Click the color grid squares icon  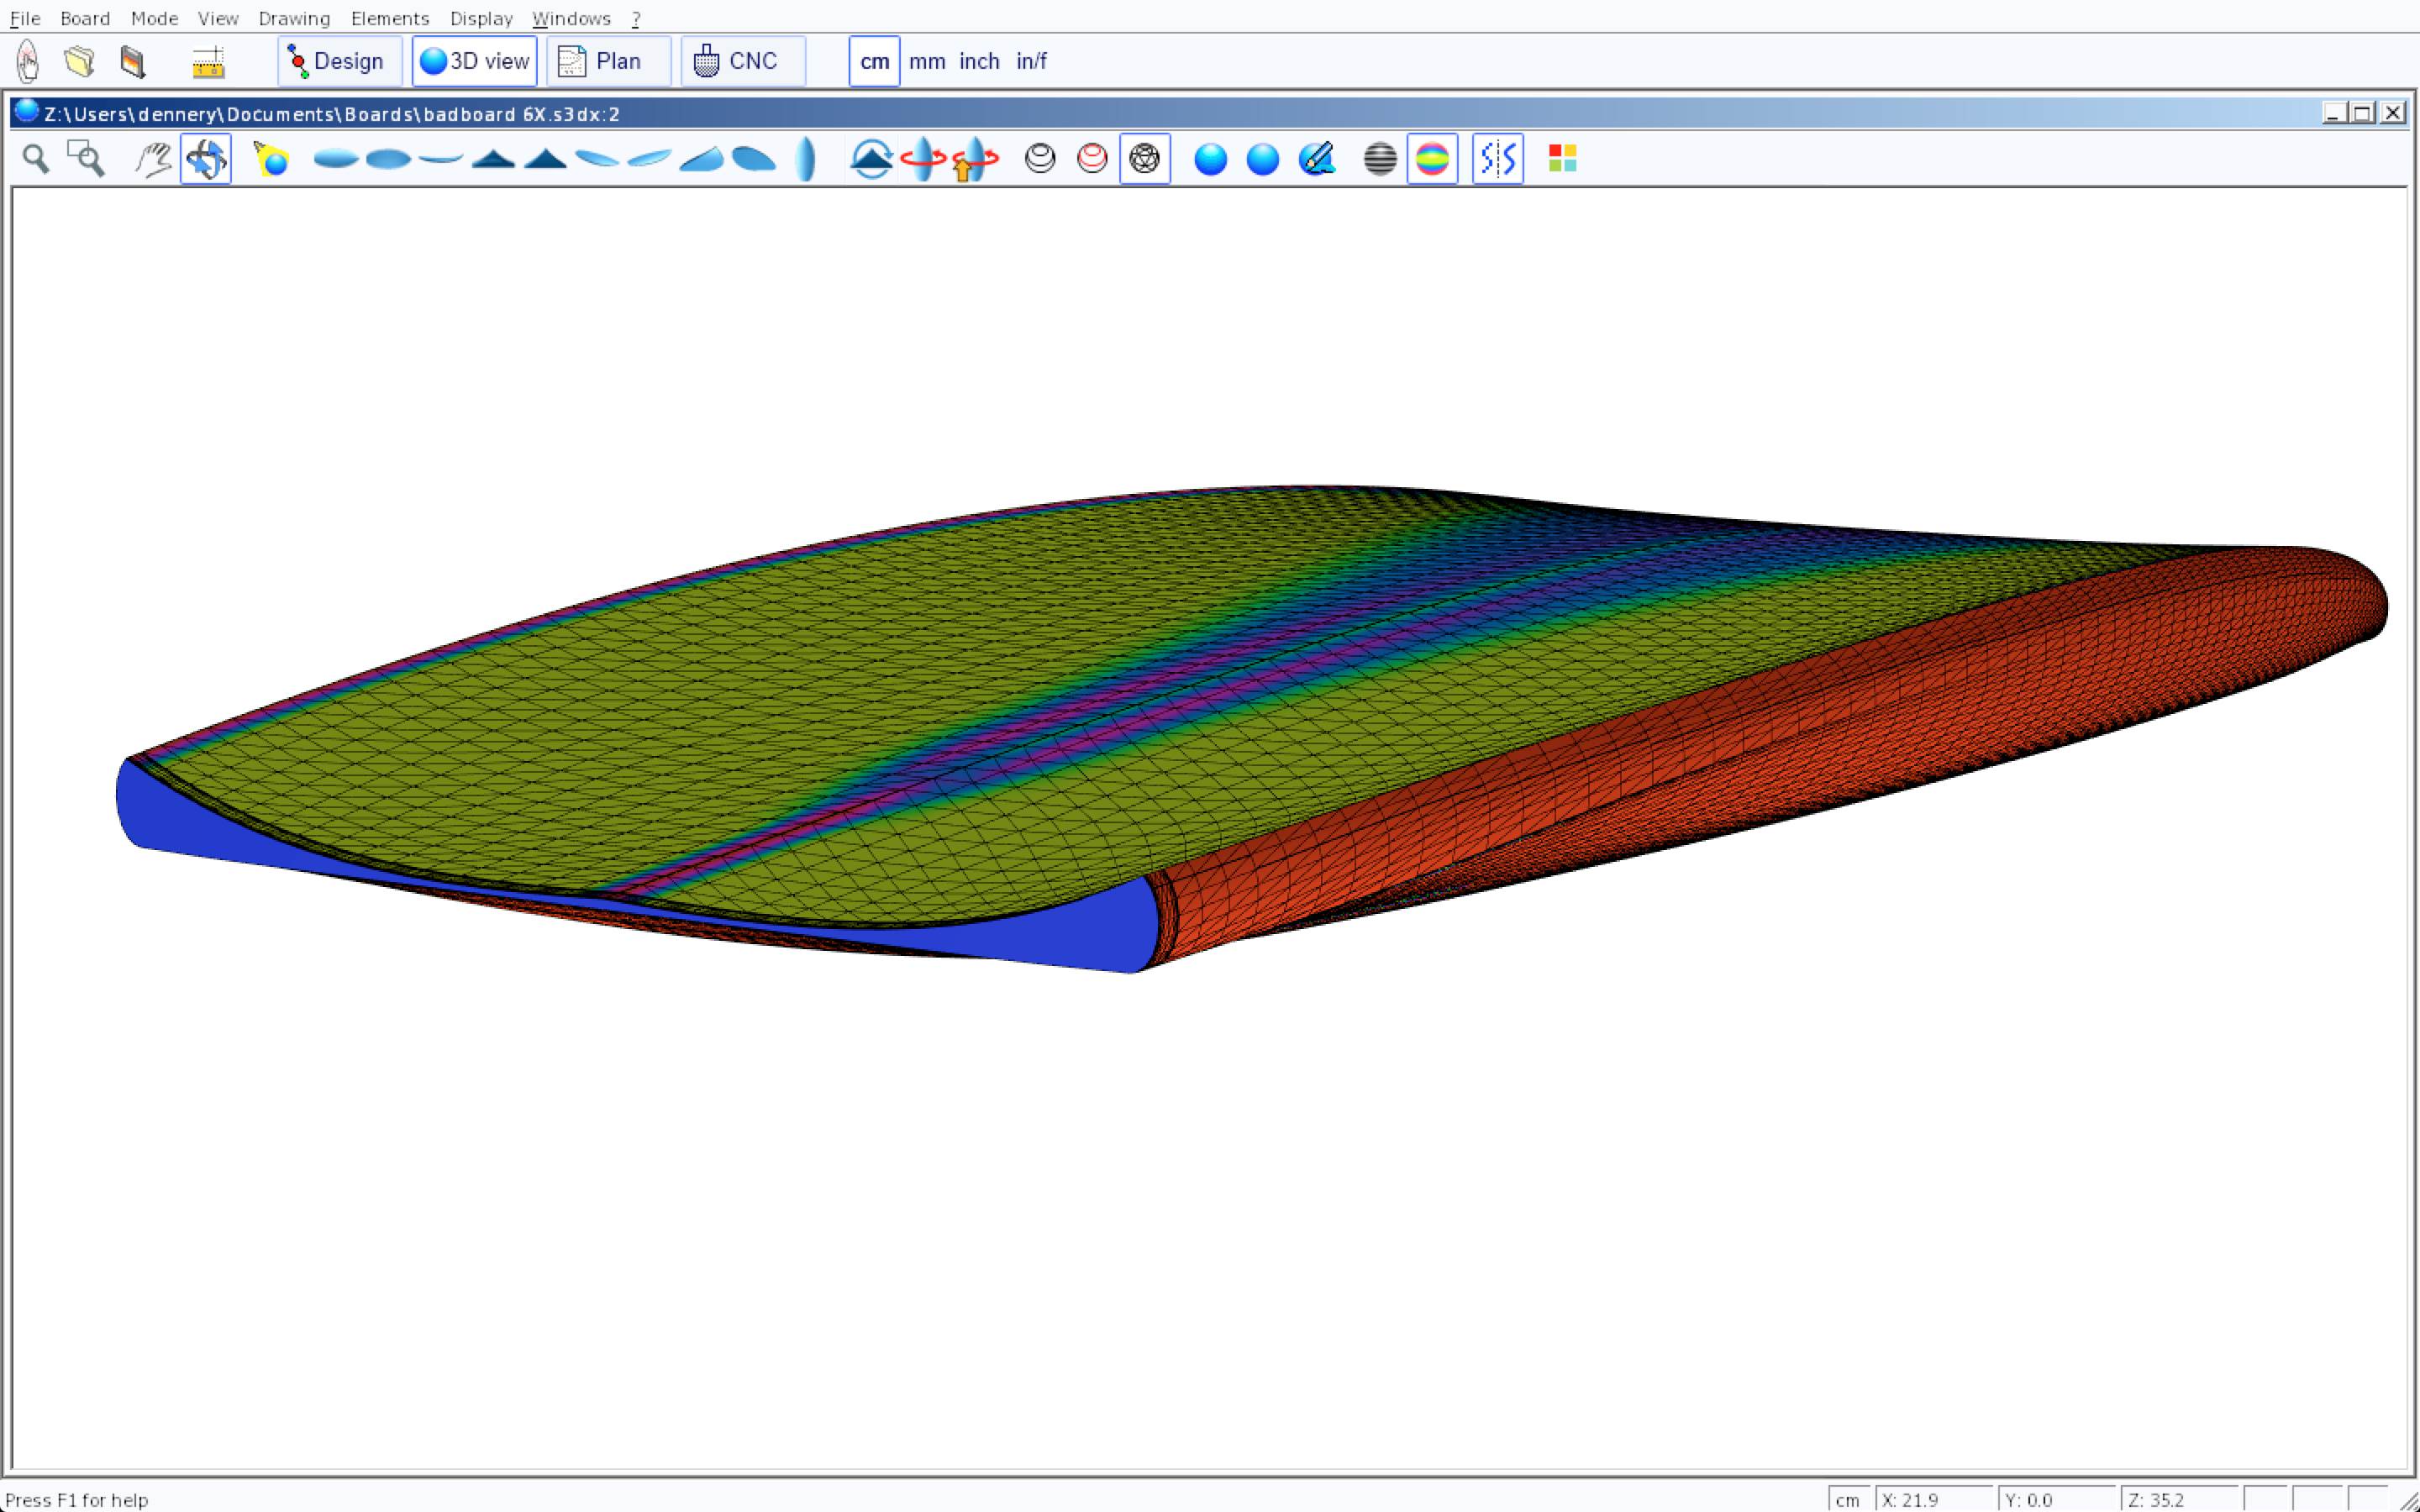1562,159
